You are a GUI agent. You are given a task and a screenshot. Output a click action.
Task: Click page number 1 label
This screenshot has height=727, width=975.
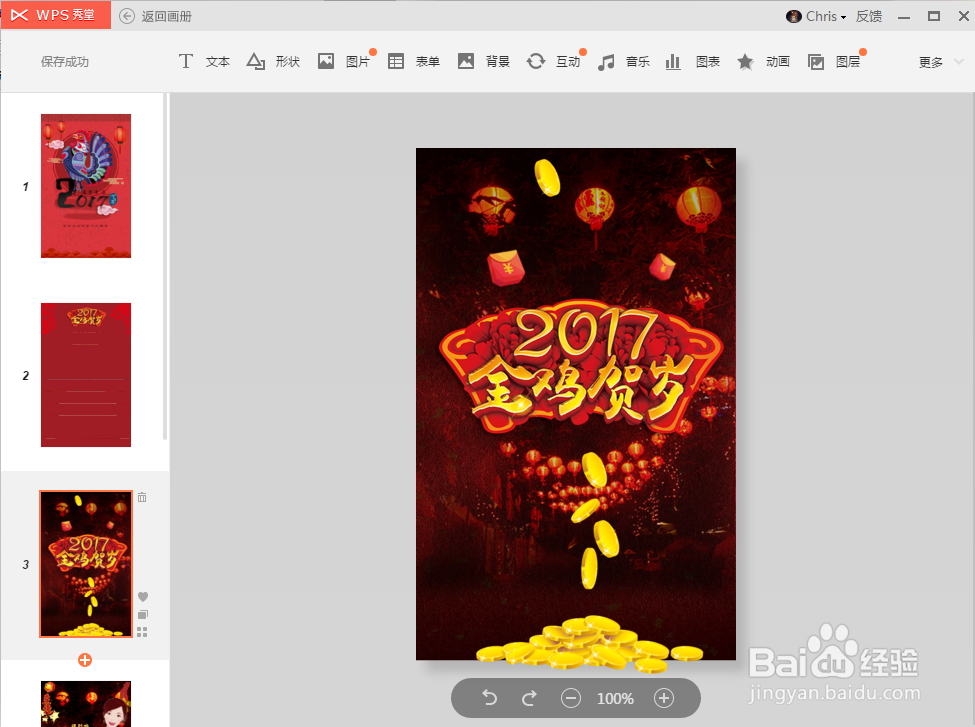coord(25,187)
